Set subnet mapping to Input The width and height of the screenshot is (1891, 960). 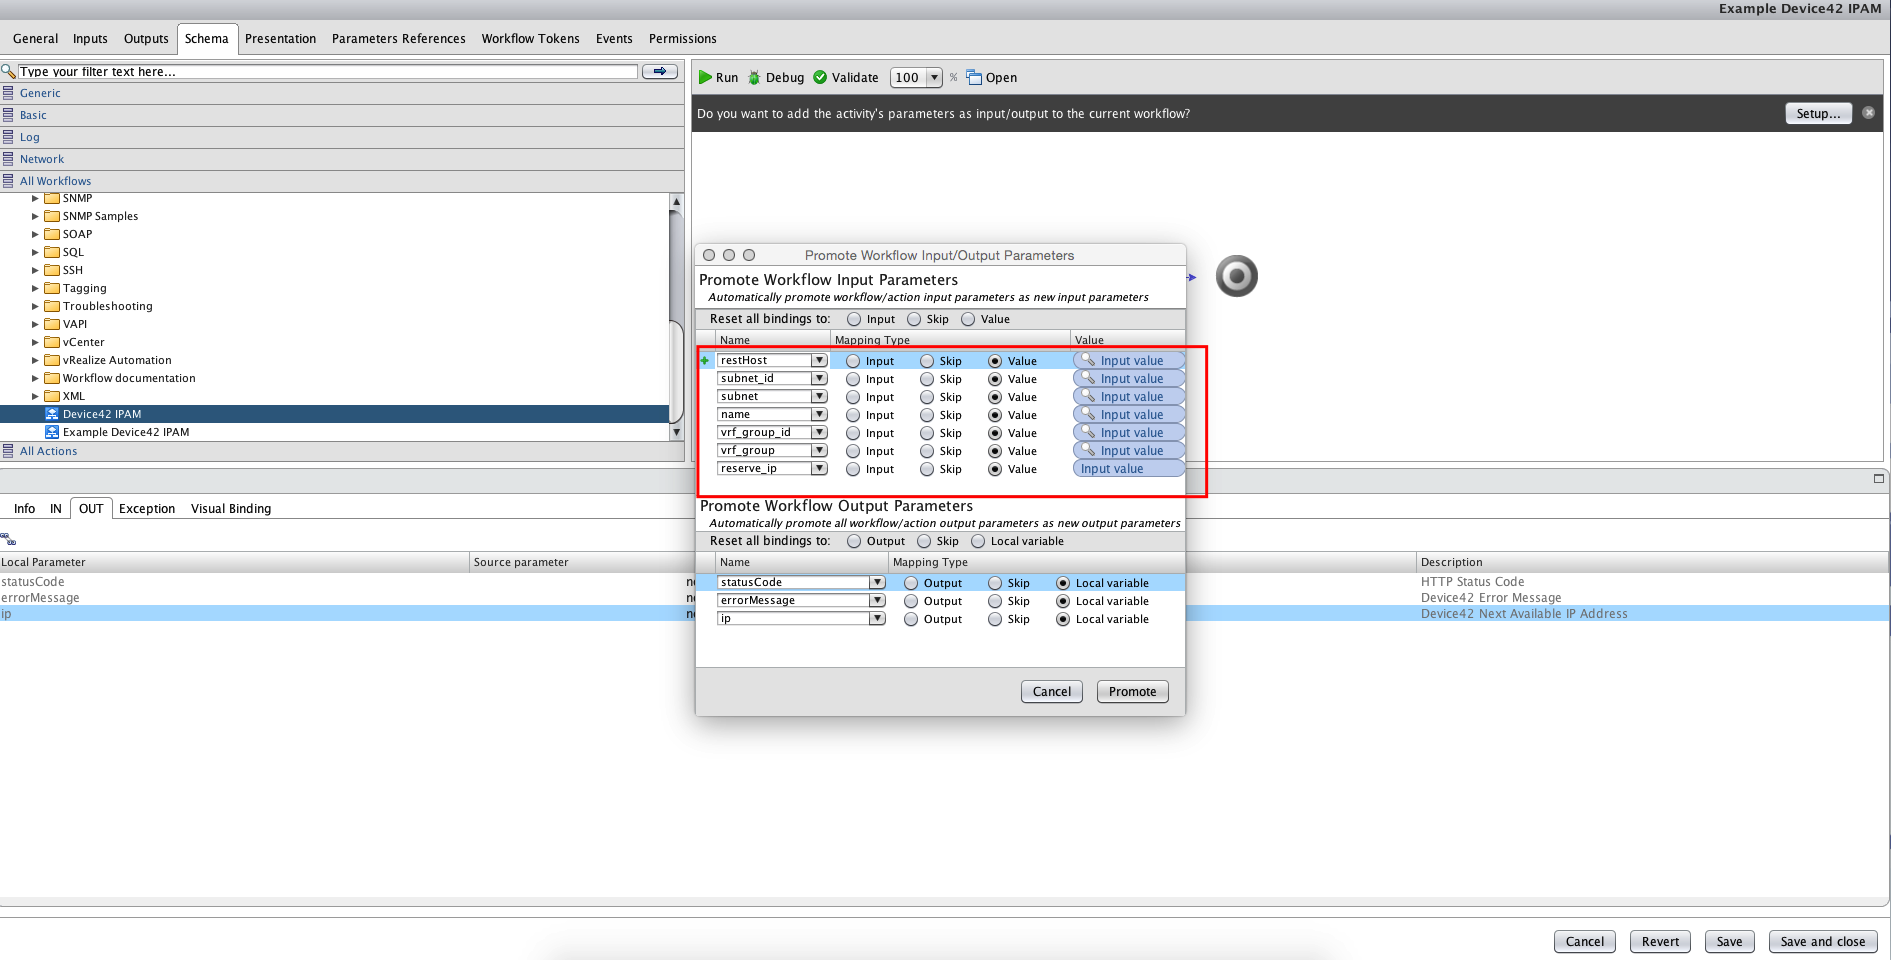click(x=853, y=397)
